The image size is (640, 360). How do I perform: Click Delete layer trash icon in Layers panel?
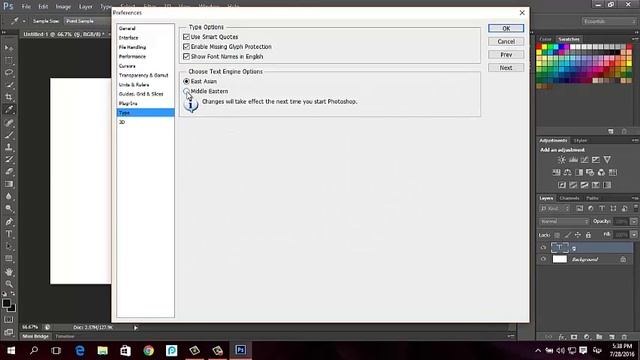[624, 337]
